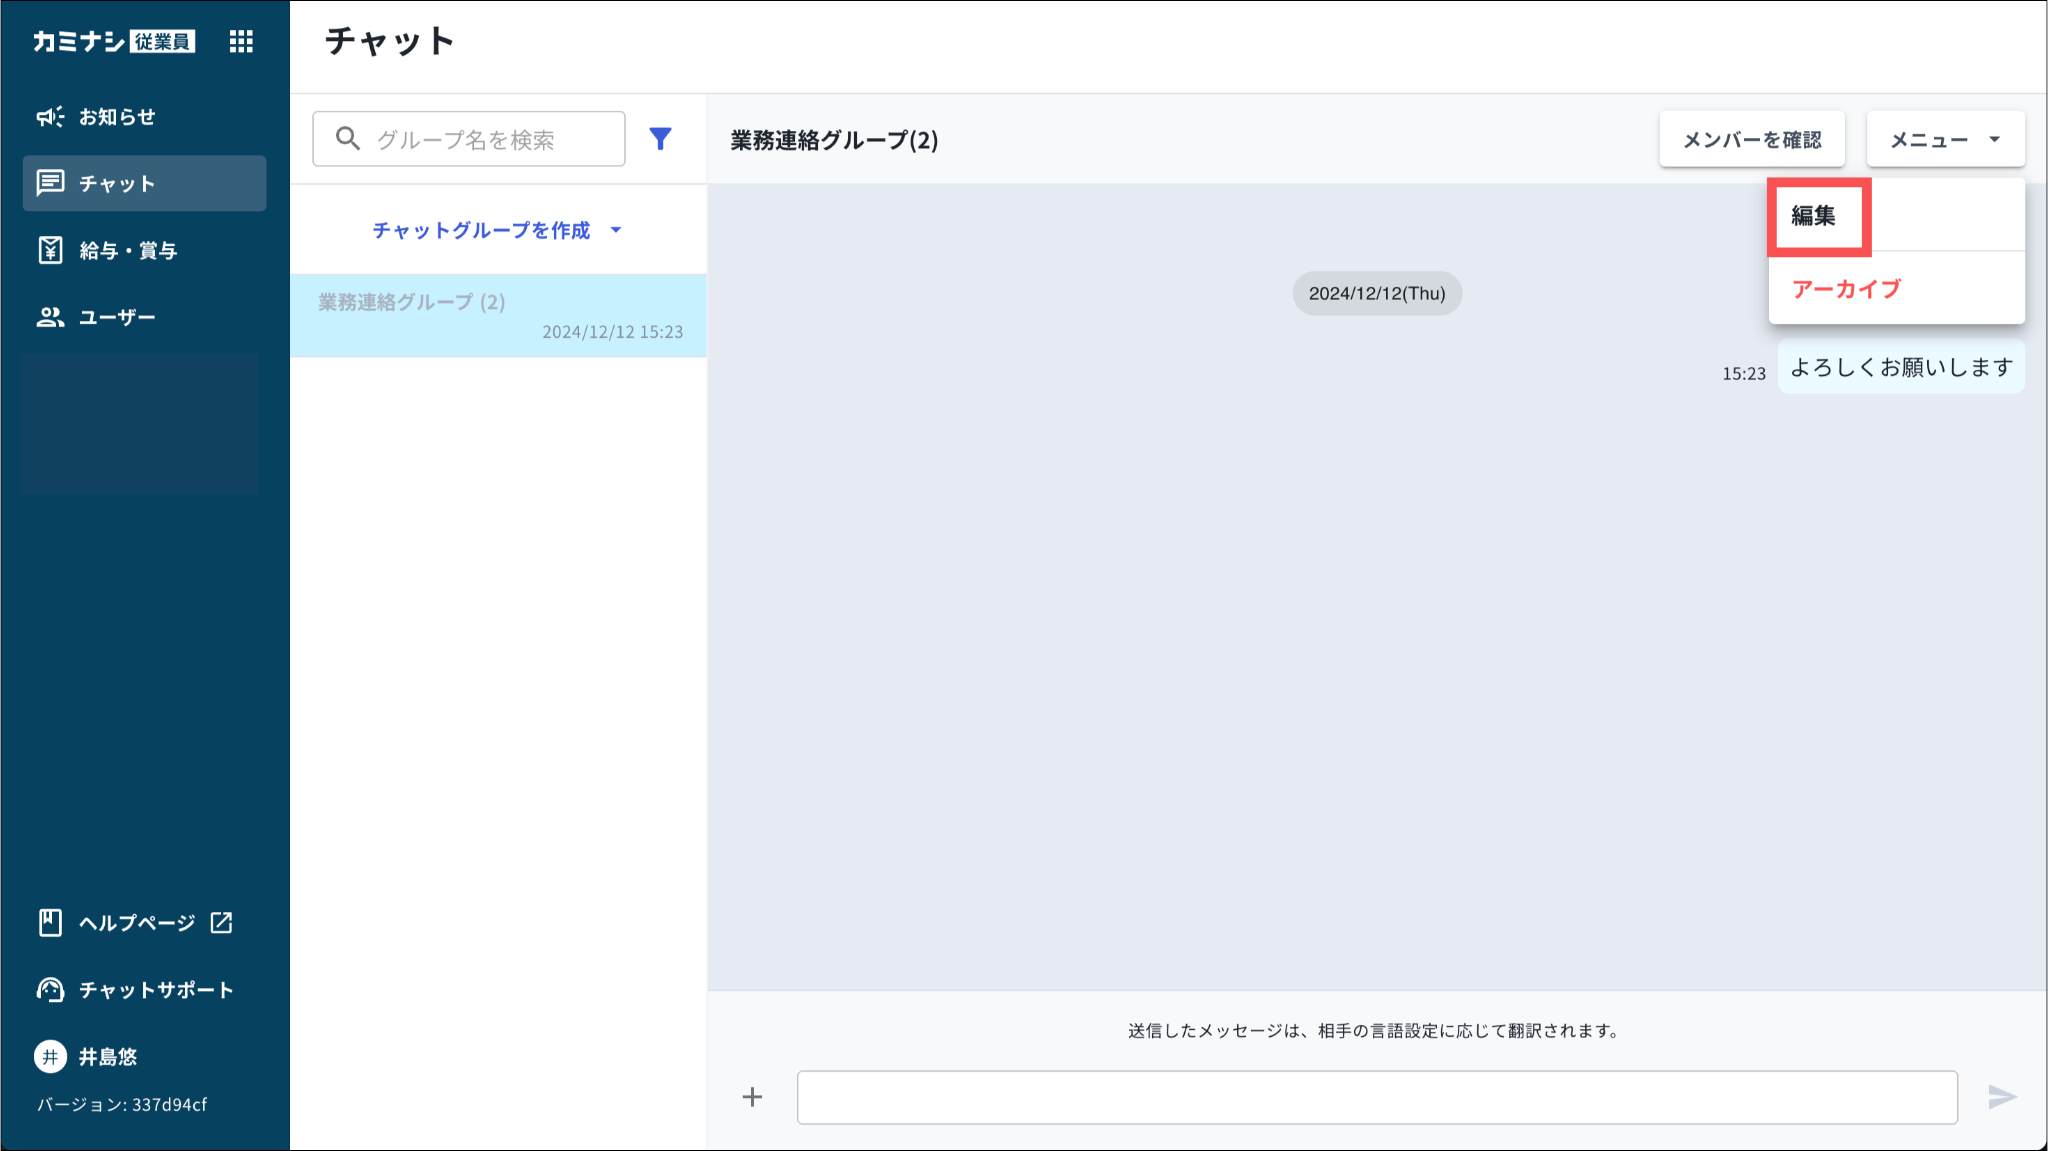Open 給与・賞与 yen document icon
Screen dimensions: 2048x1151
point(50,250)
